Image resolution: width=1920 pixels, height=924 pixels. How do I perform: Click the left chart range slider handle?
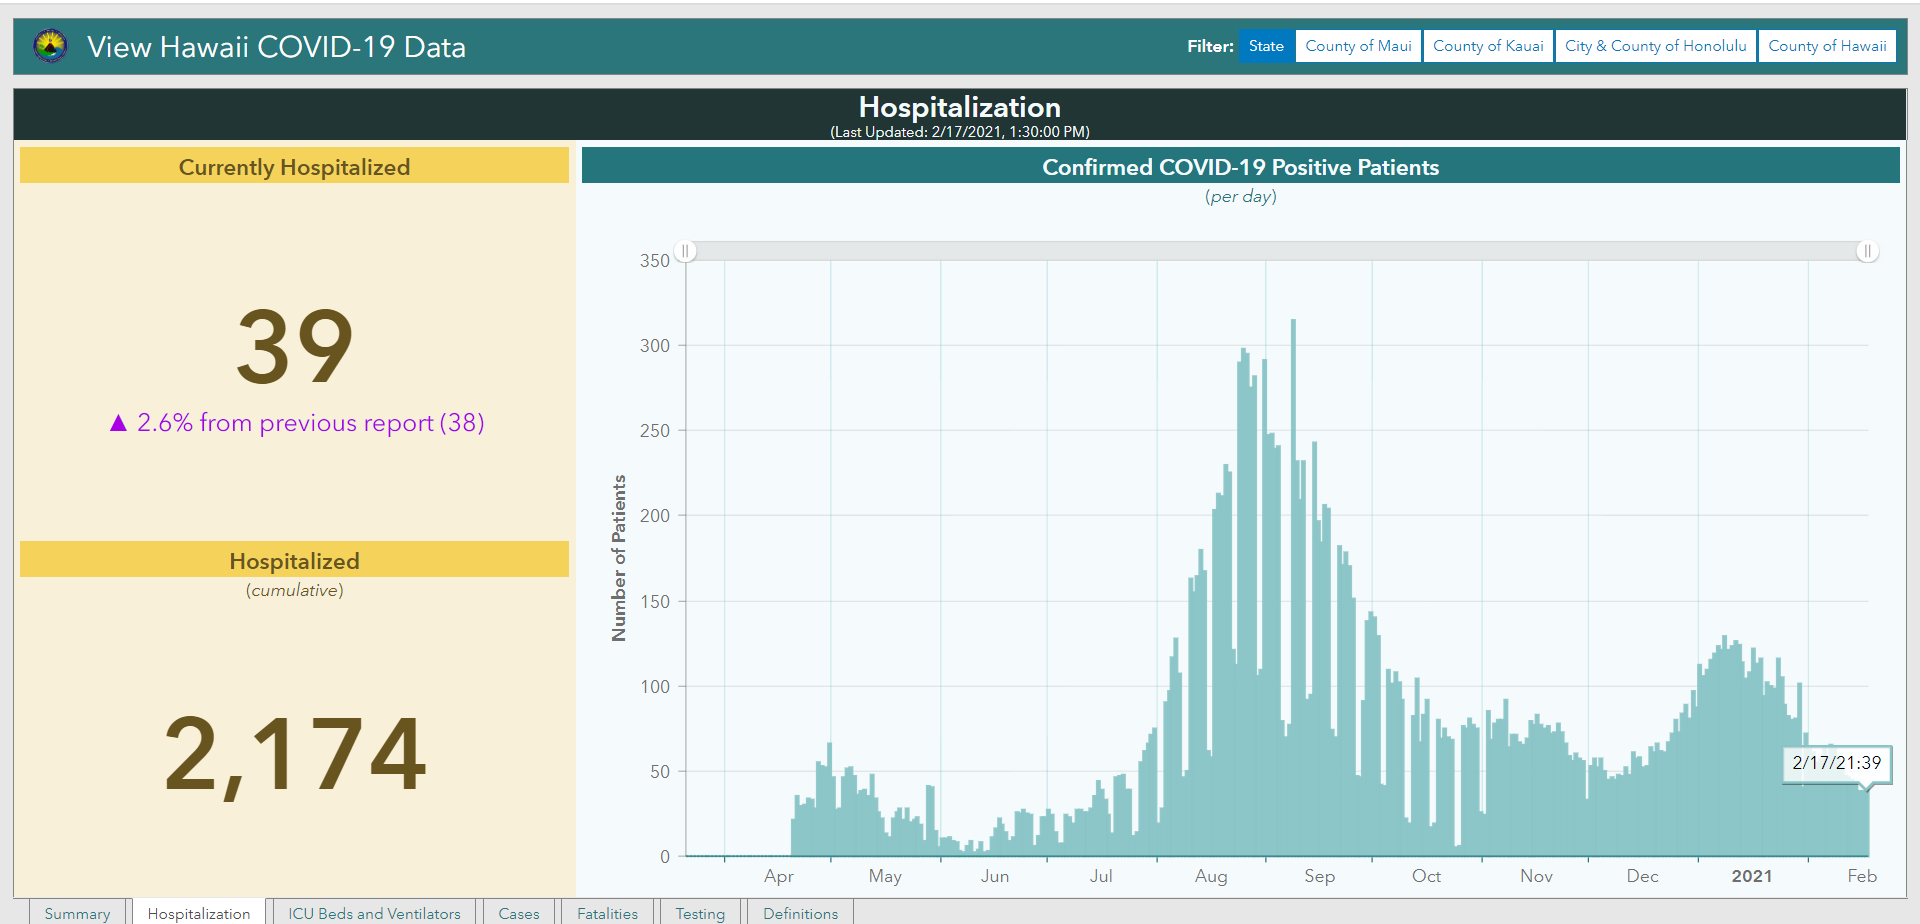point(685,251)
